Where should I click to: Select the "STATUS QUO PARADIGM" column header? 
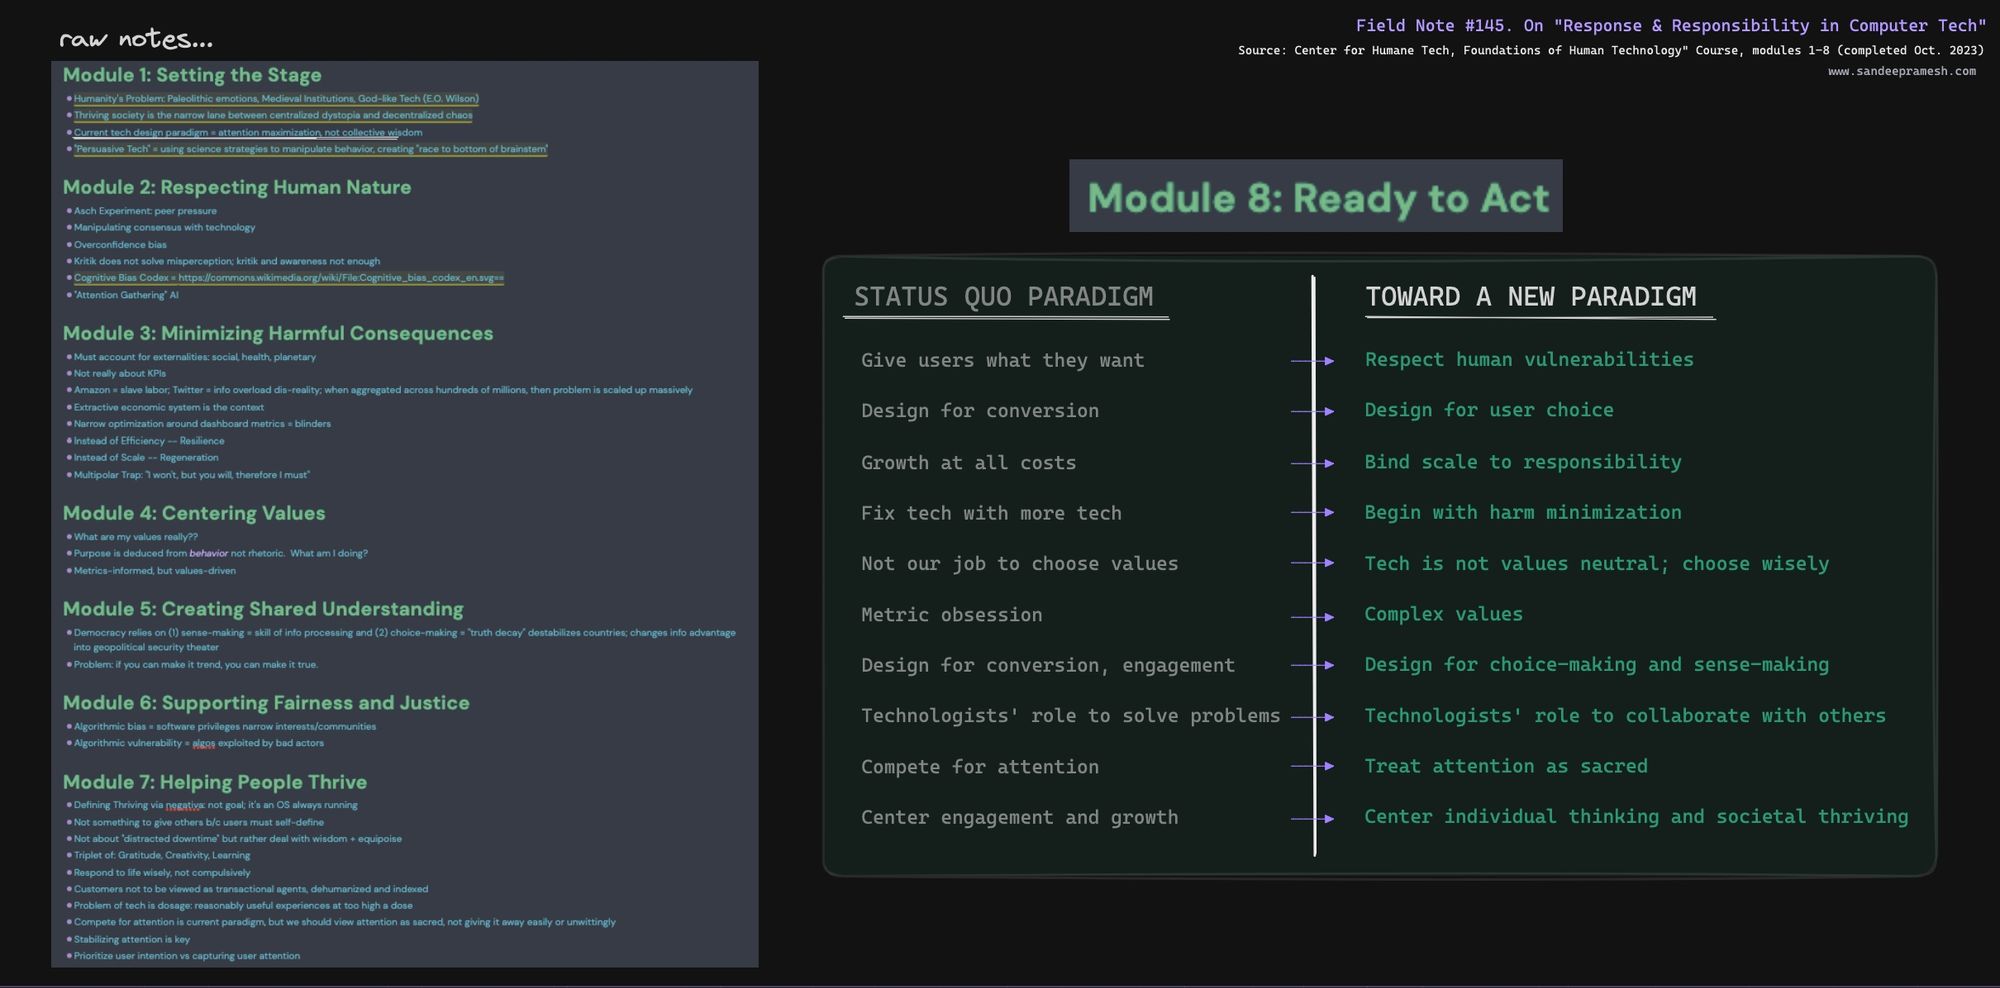pyautogui.click(x=1003, y=297)
